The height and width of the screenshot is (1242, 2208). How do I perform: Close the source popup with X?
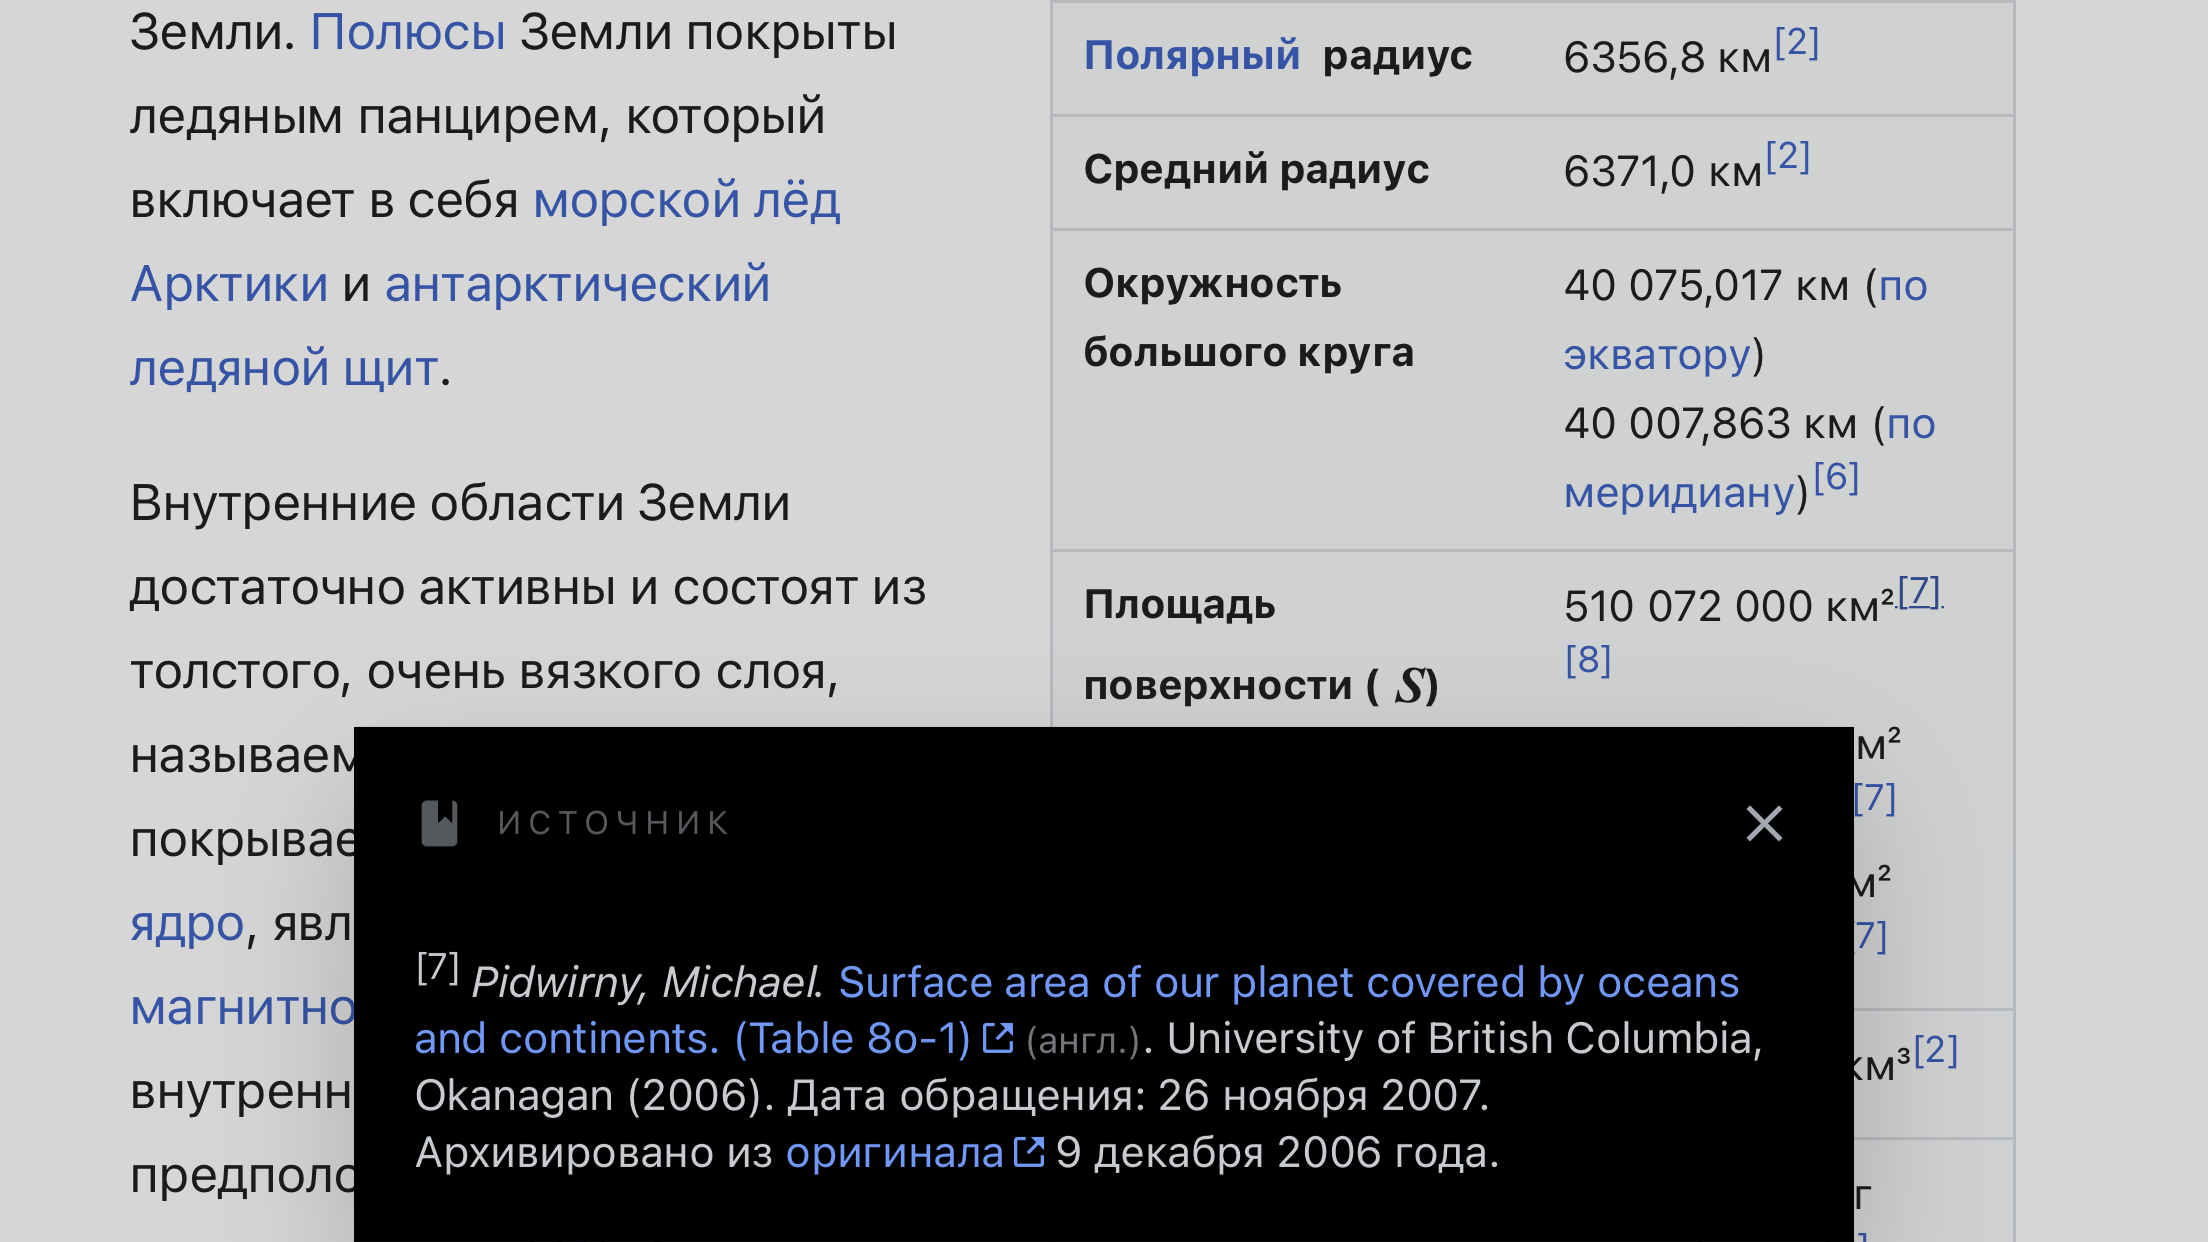click(x=1764, y=824)
